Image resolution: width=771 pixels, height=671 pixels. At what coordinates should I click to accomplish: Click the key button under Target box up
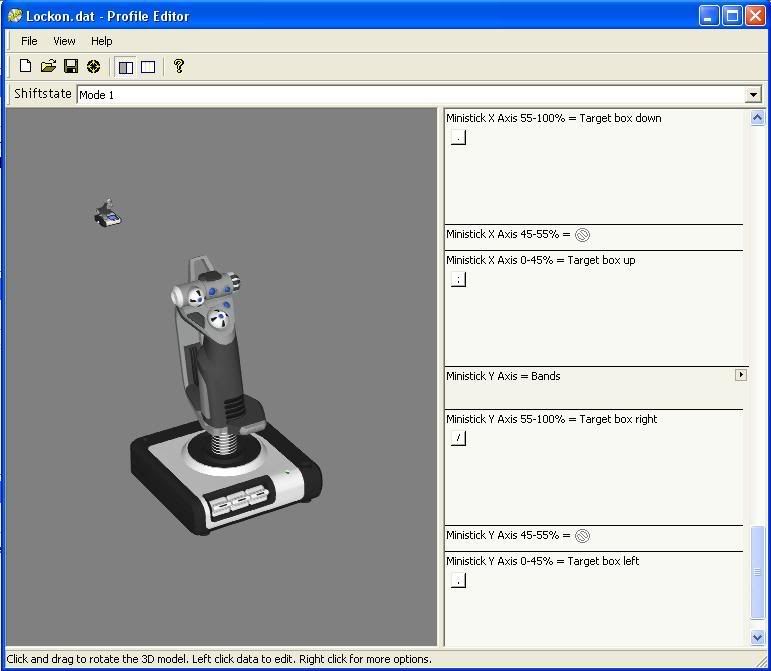(x=458, y=280)
